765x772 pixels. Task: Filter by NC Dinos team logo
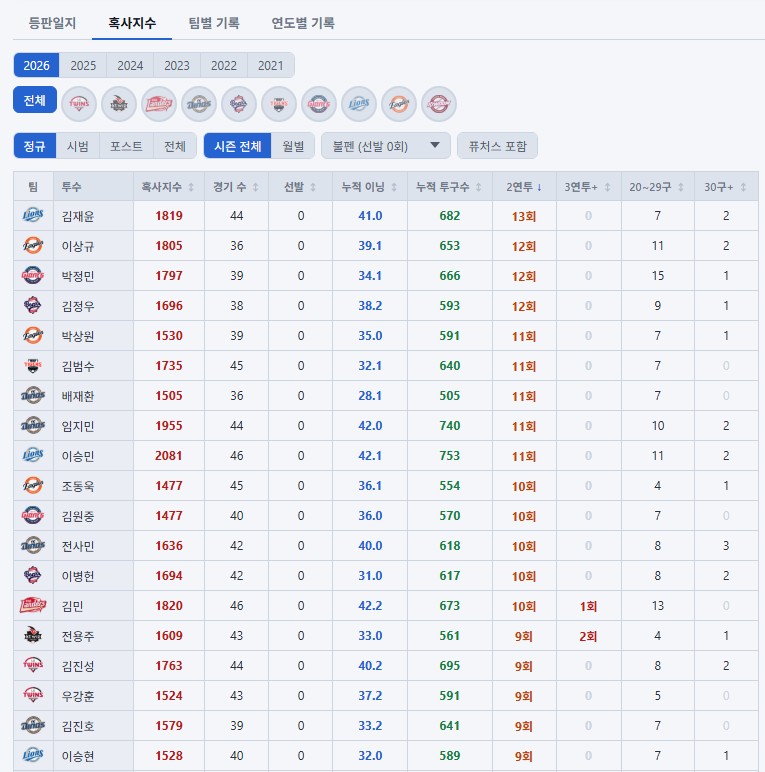pos(199,104)
